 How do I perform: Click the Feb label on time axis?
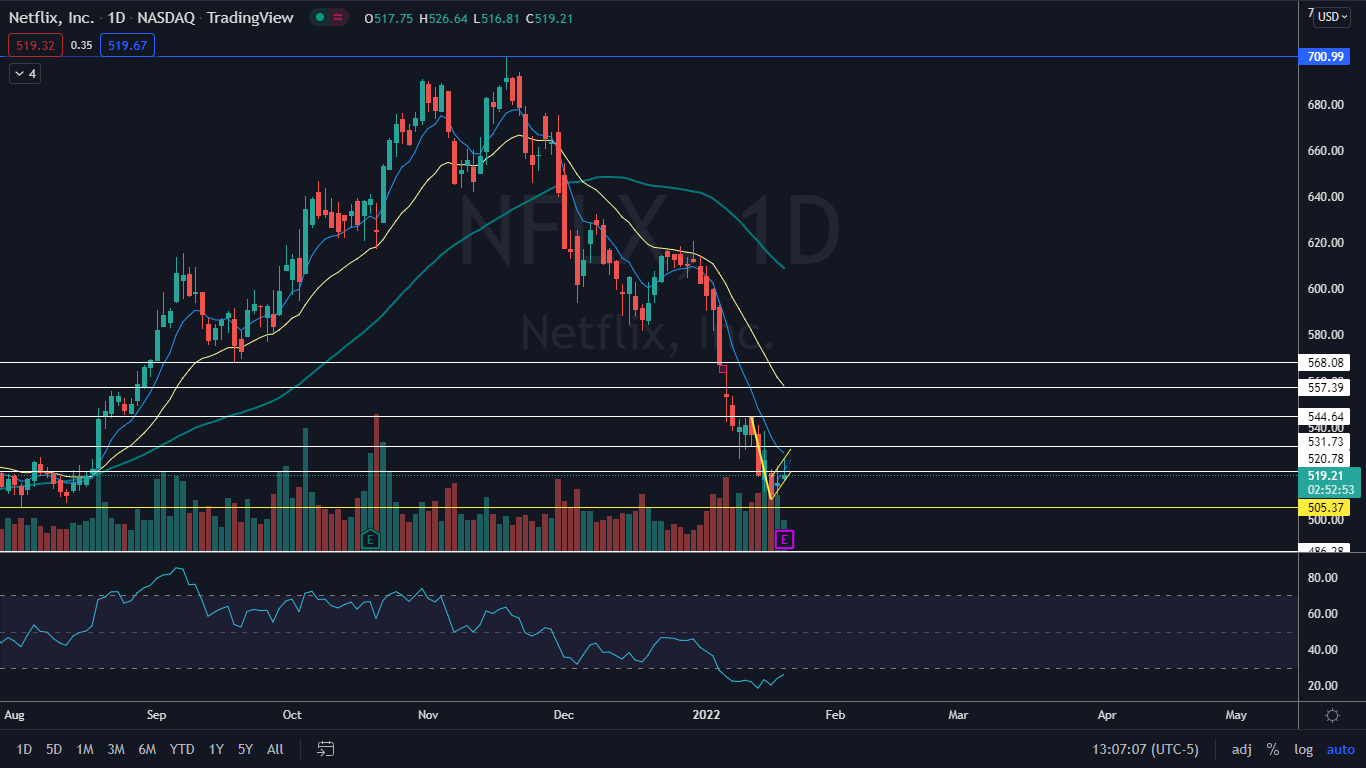pos(836,715)
